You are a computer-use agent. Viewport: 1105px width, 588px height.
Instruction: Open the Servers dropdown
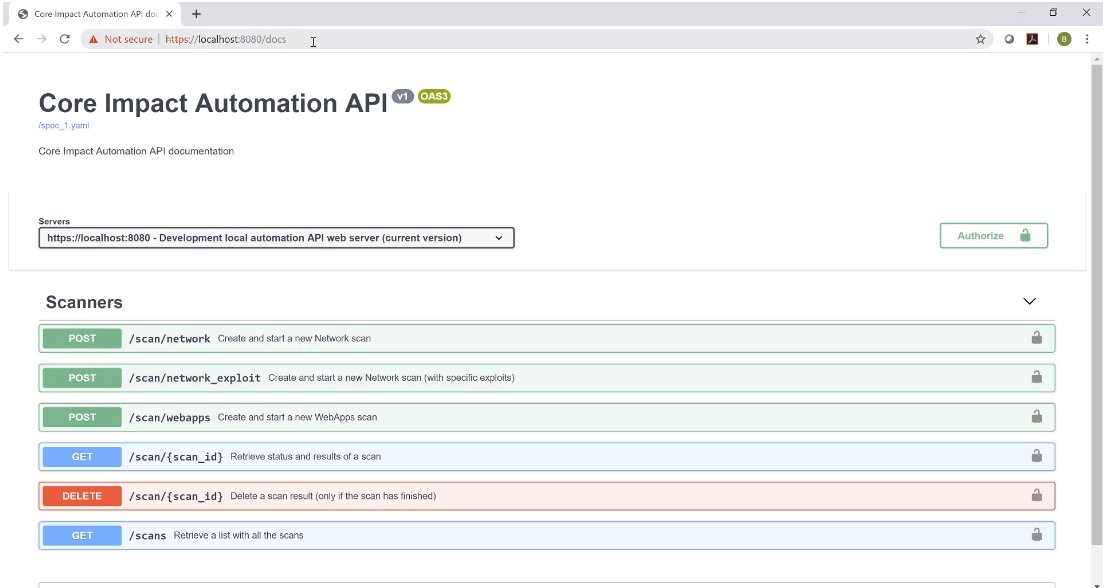pos(276,238)
